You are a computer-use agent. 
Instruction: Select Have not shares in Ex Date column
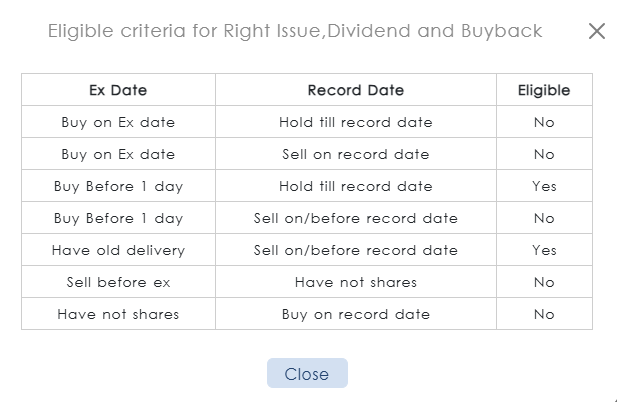click(118, 314)
